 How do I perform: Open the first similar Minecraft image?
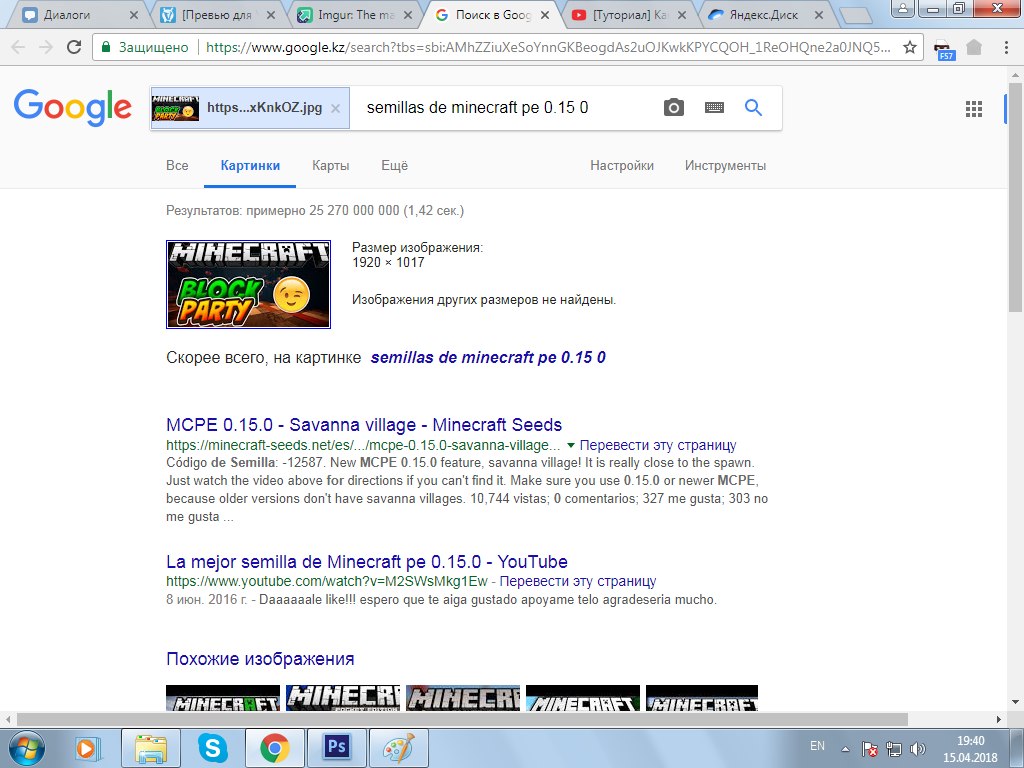pos(223,697)
